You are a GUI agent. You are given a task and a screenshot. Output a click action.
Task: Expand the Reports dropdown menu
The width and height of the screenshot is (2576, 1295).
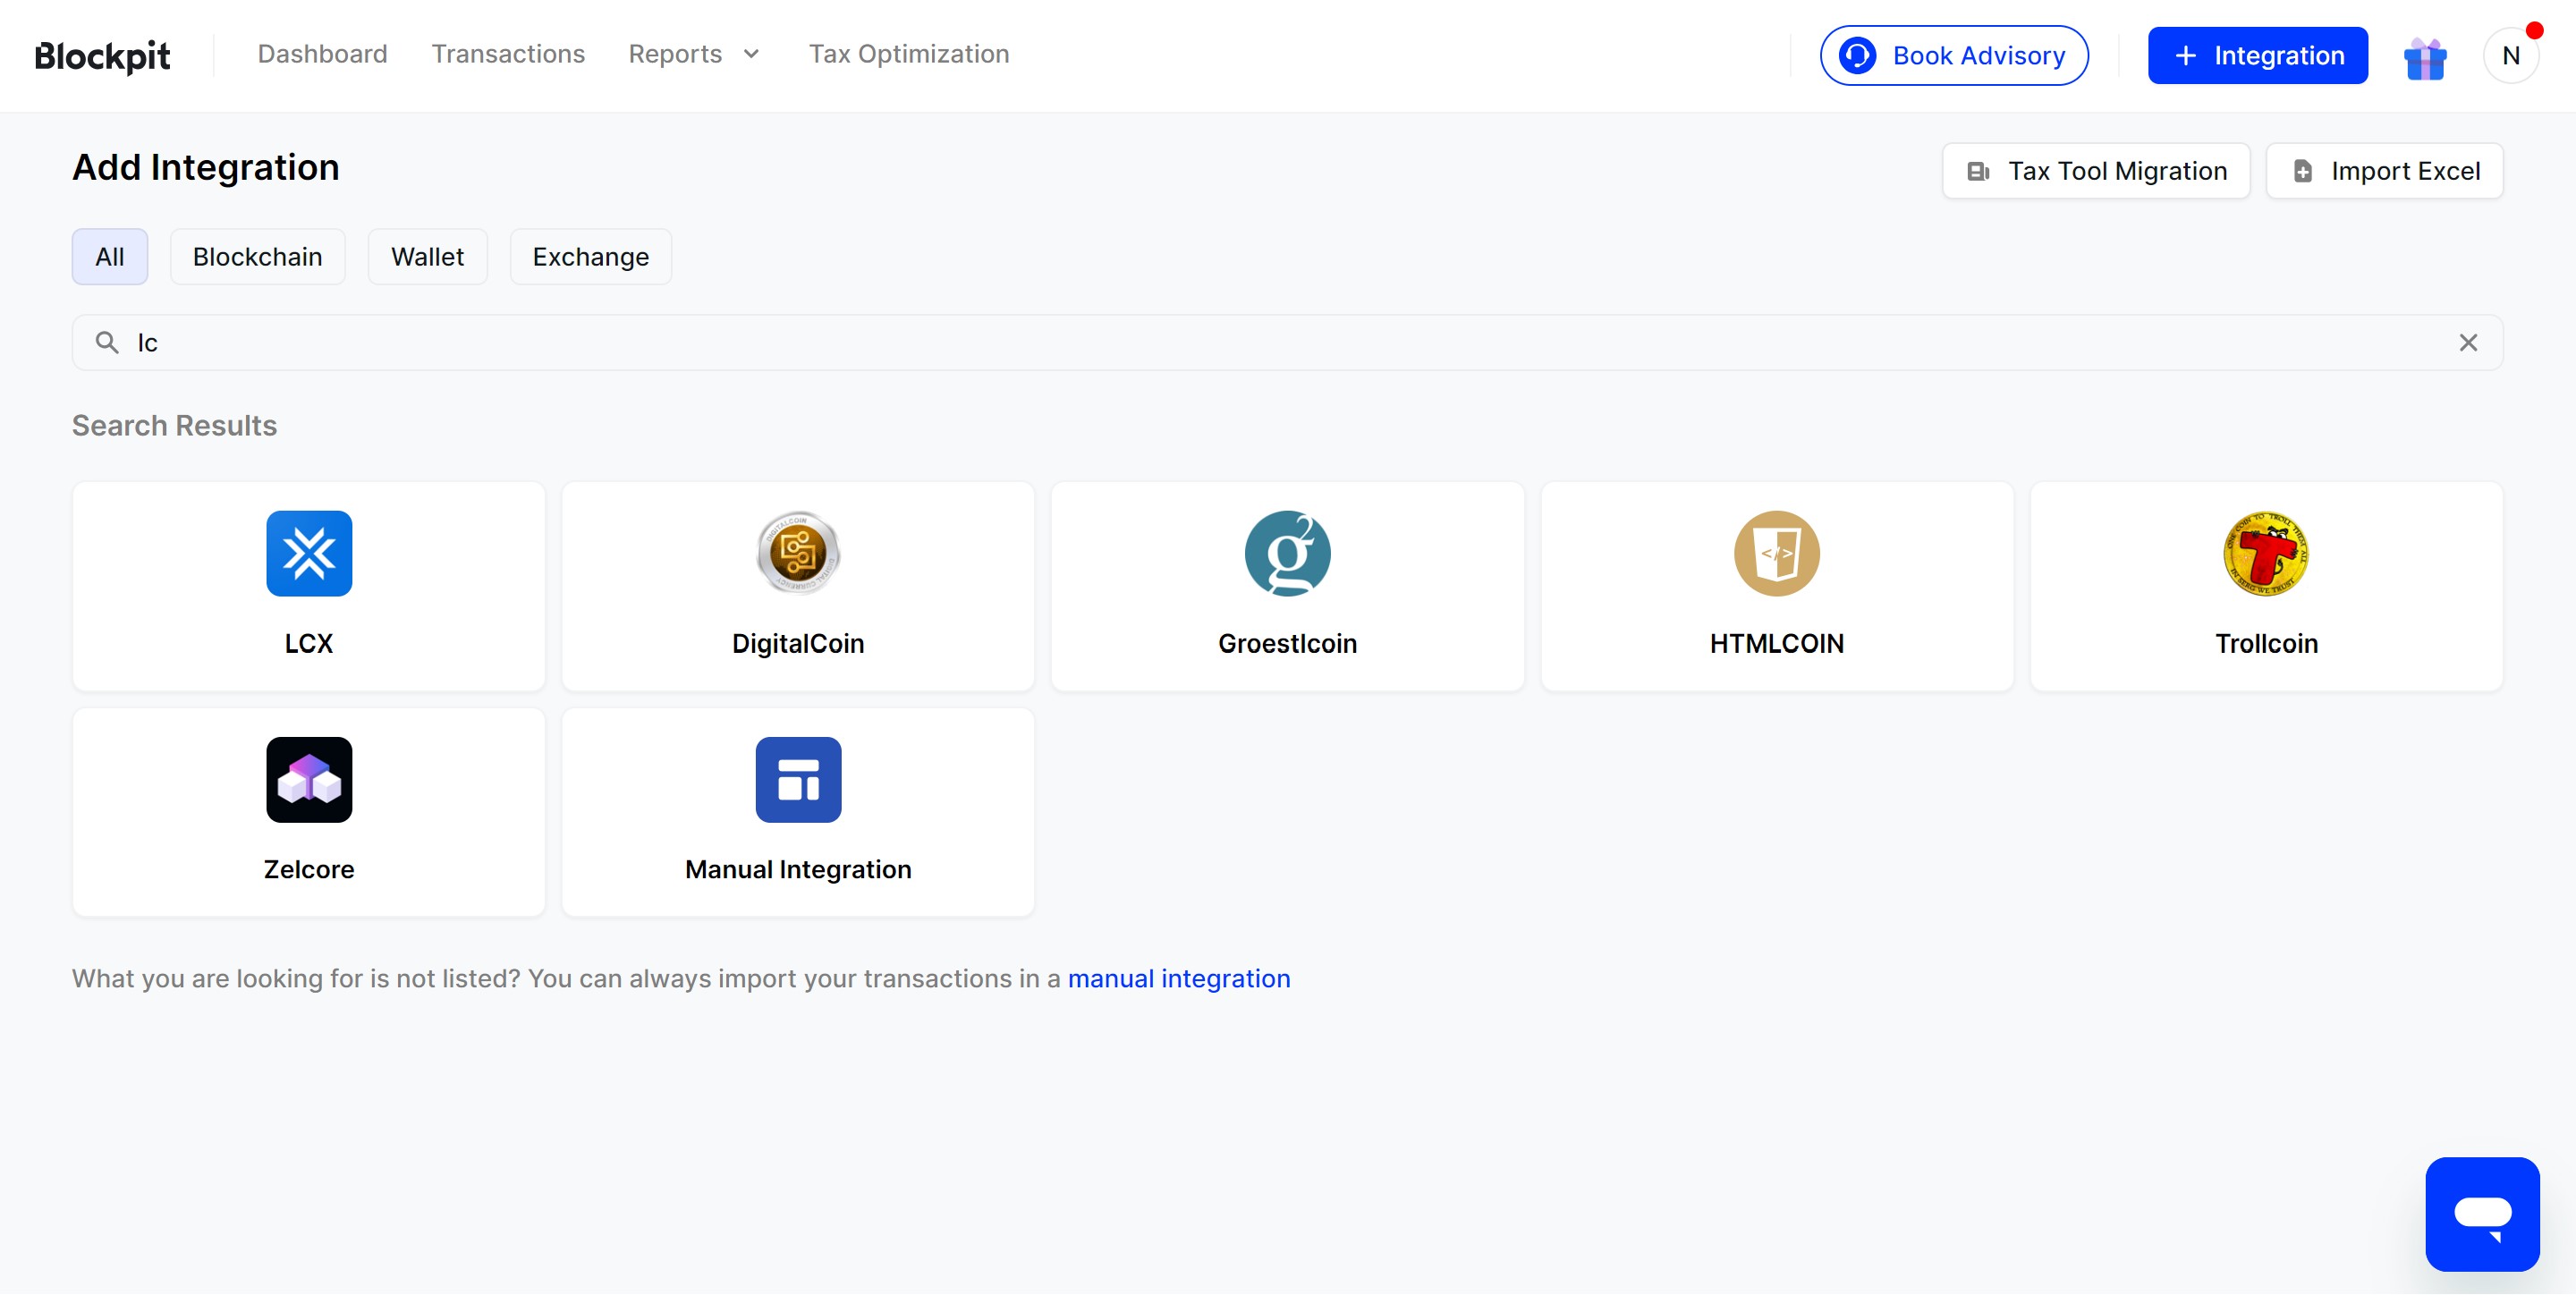[694, 54]
